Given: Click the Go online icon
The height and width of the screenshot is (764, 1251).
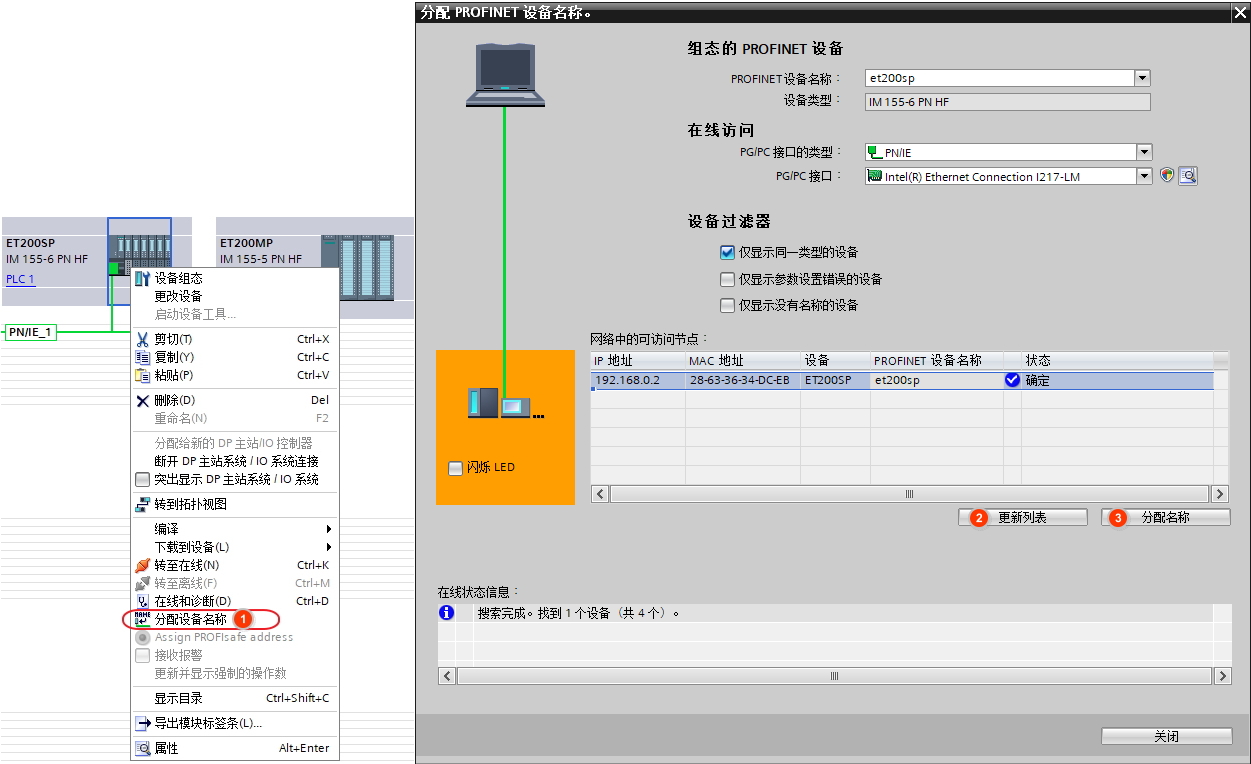Looking at the screenshot, I should (143, 565).
